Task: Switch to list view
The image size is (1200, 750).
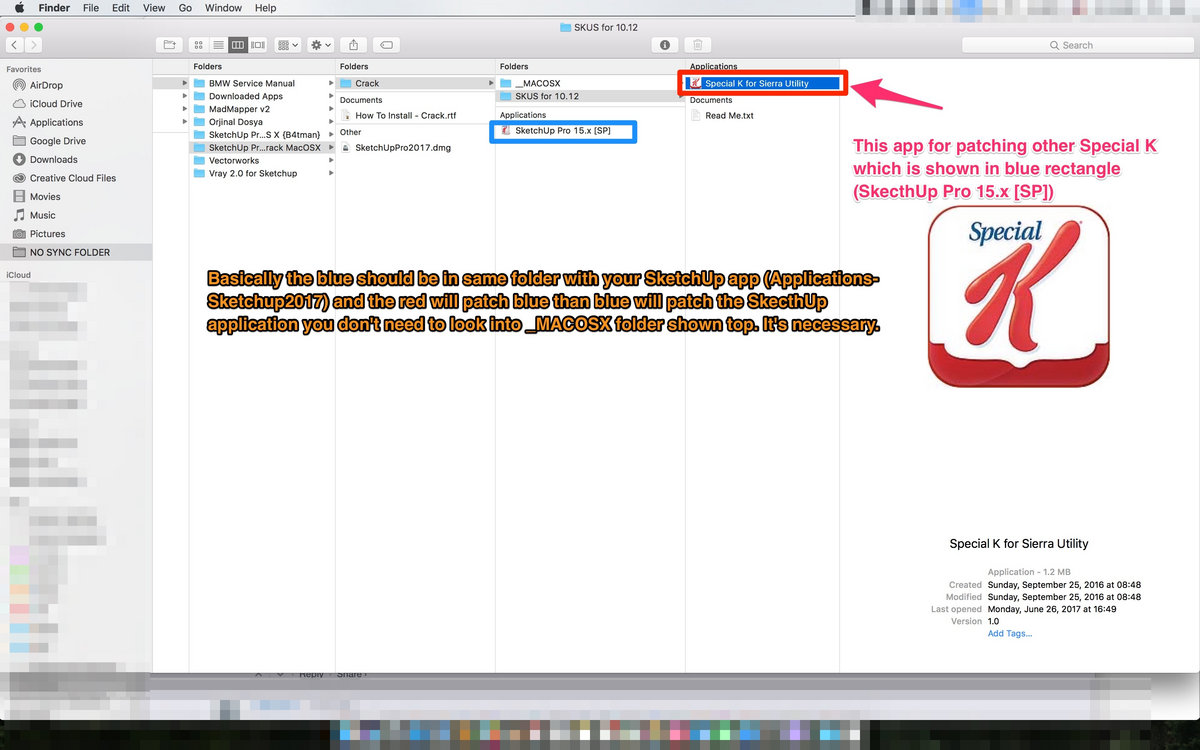Action: tap(218, 45)
